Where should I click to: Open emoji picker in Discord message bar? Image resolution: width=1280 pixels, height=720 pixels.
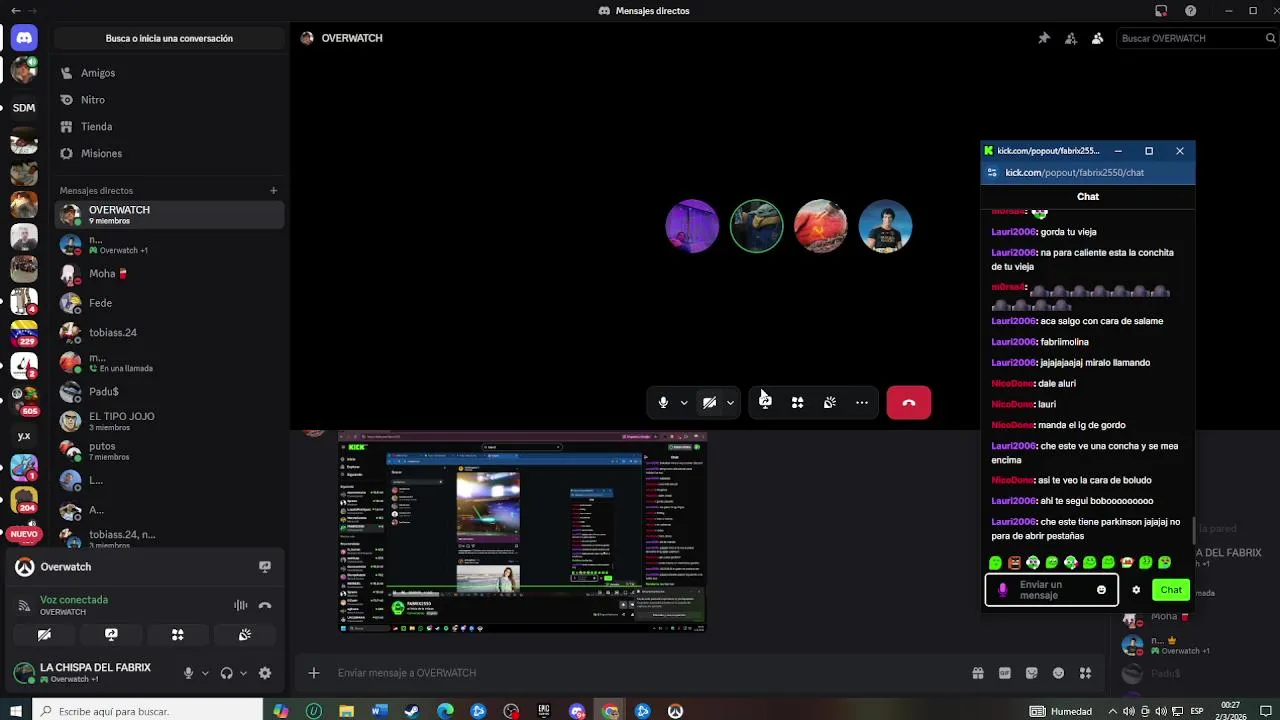(1059, 673)
